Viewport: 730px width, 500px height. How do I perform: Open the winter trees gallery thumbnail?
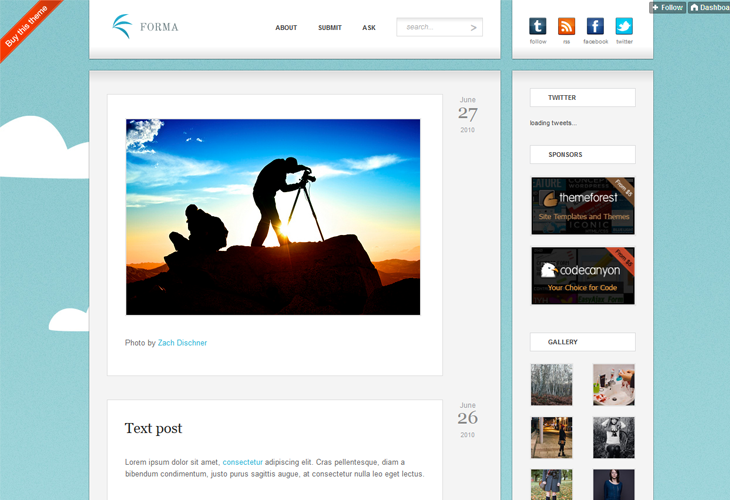[551, 385]
